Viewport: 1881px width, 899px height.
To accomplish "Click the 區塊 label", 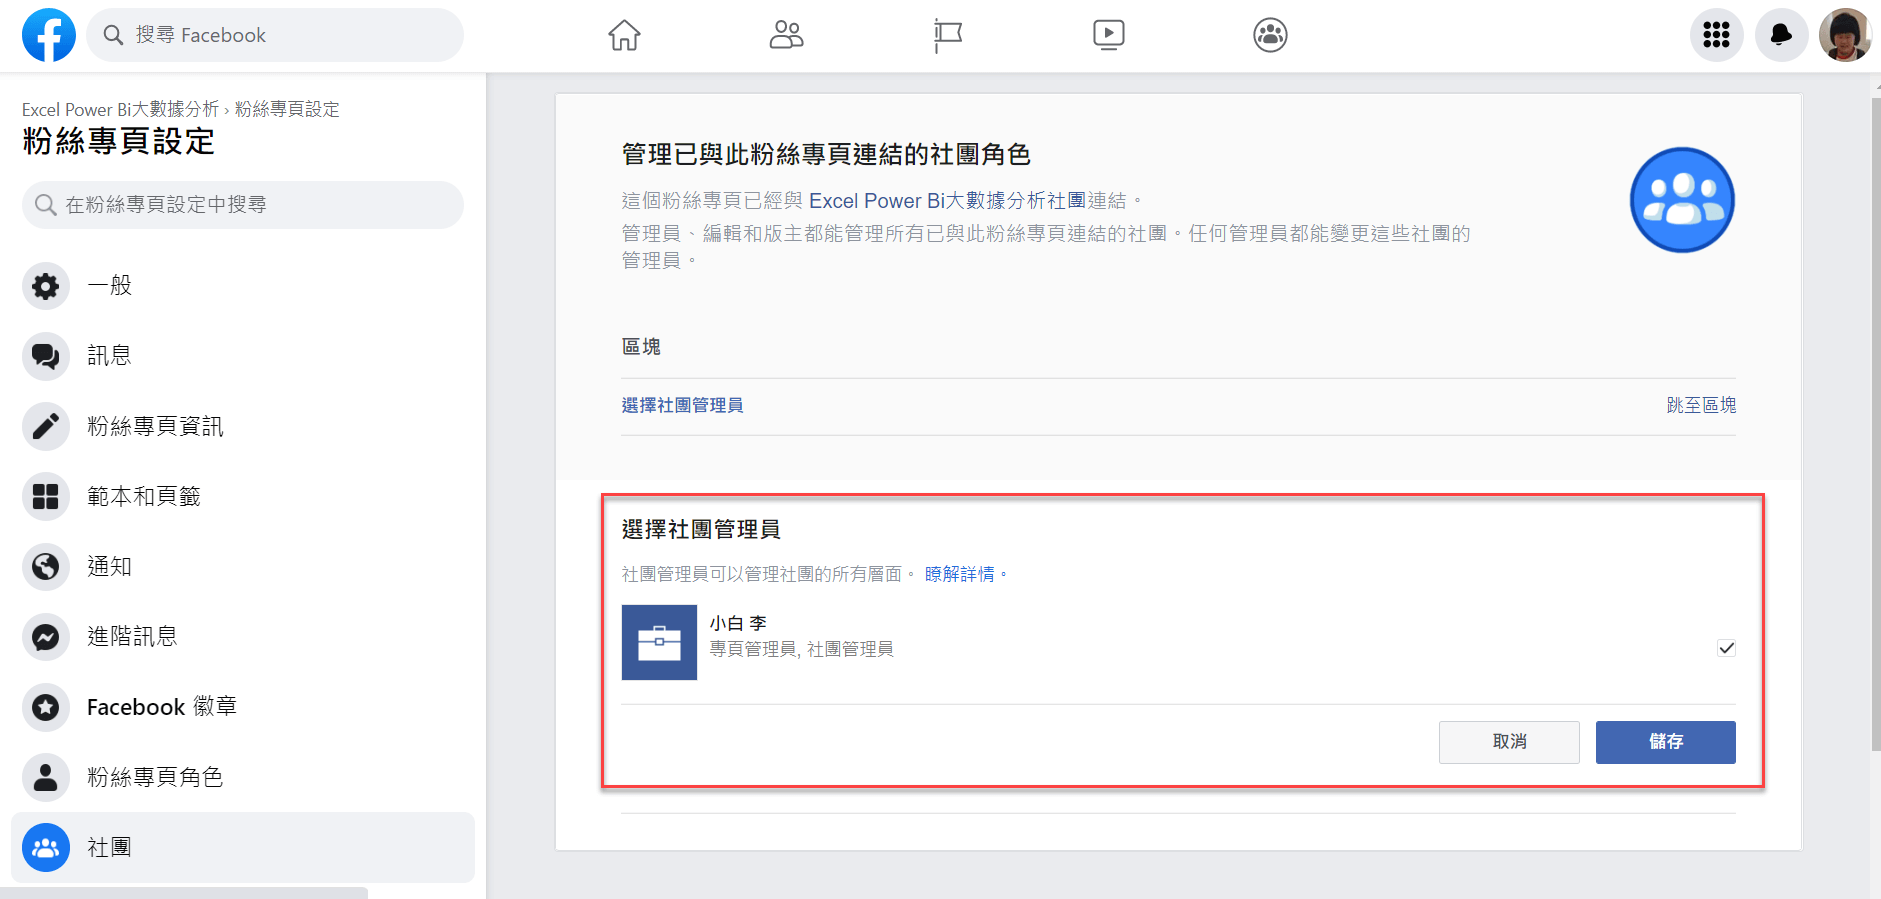I will tap(641, 347).
